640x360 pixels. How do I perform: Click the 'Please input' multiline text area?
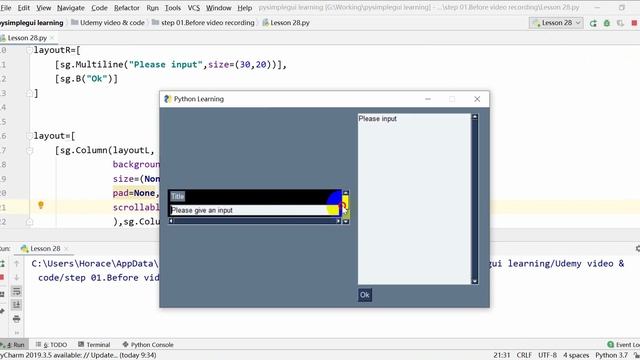pos(414,199)
